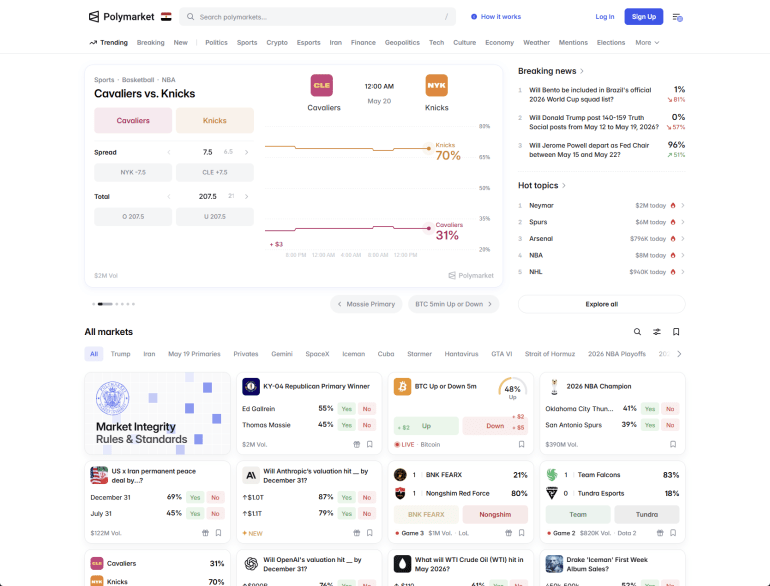The height and width of the screenshot is (586, 770).
Task: Open Market Integrity Rules & Standards banner
Action: tap(157, 414)
